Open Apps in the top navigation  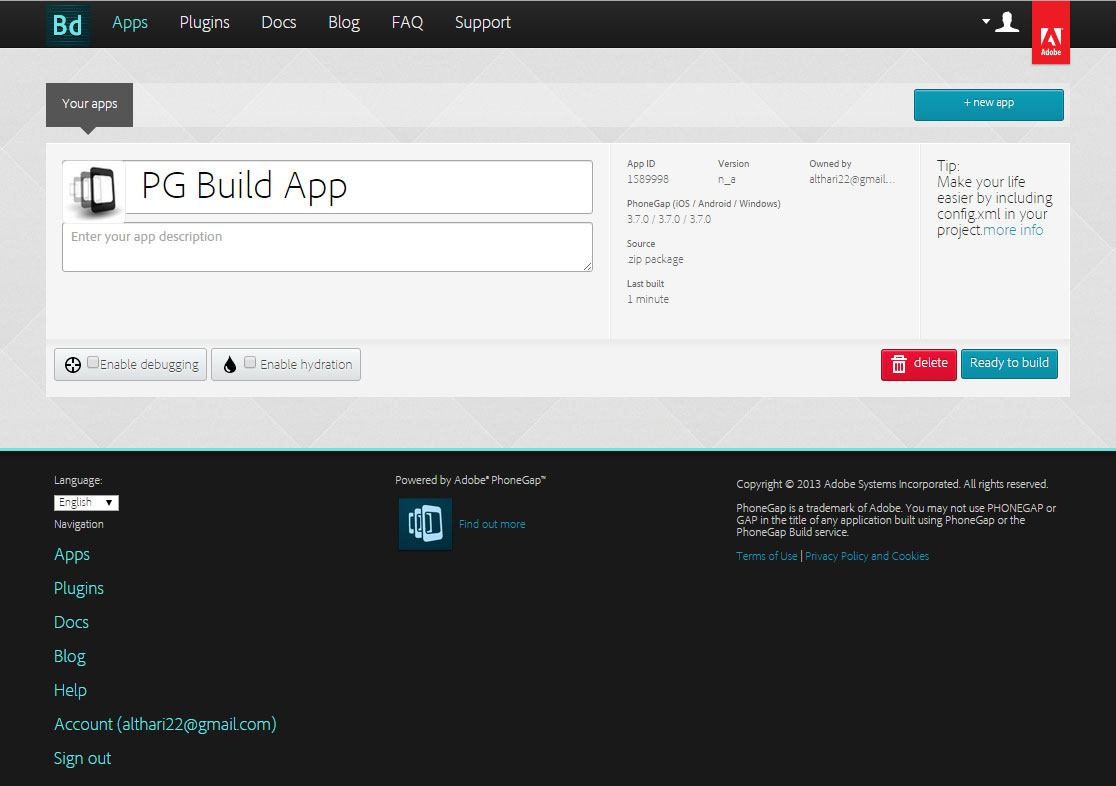(130, 23)
